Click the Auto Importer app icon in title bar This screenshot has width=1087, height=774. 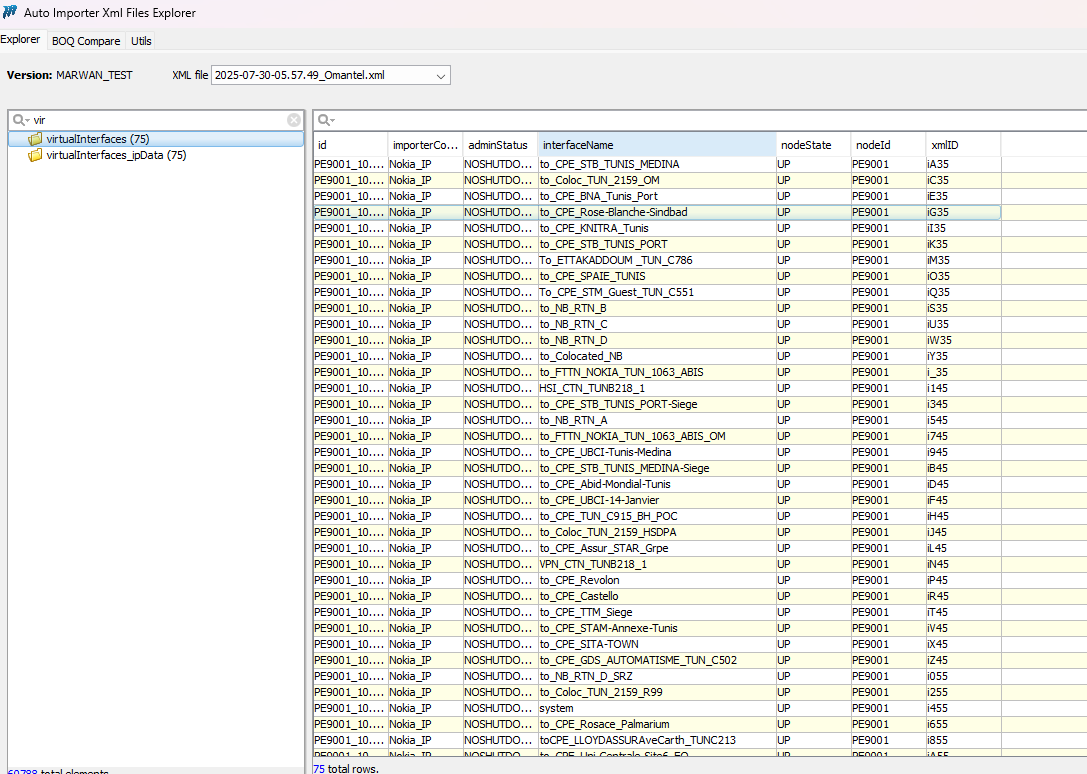pos(10,13)
